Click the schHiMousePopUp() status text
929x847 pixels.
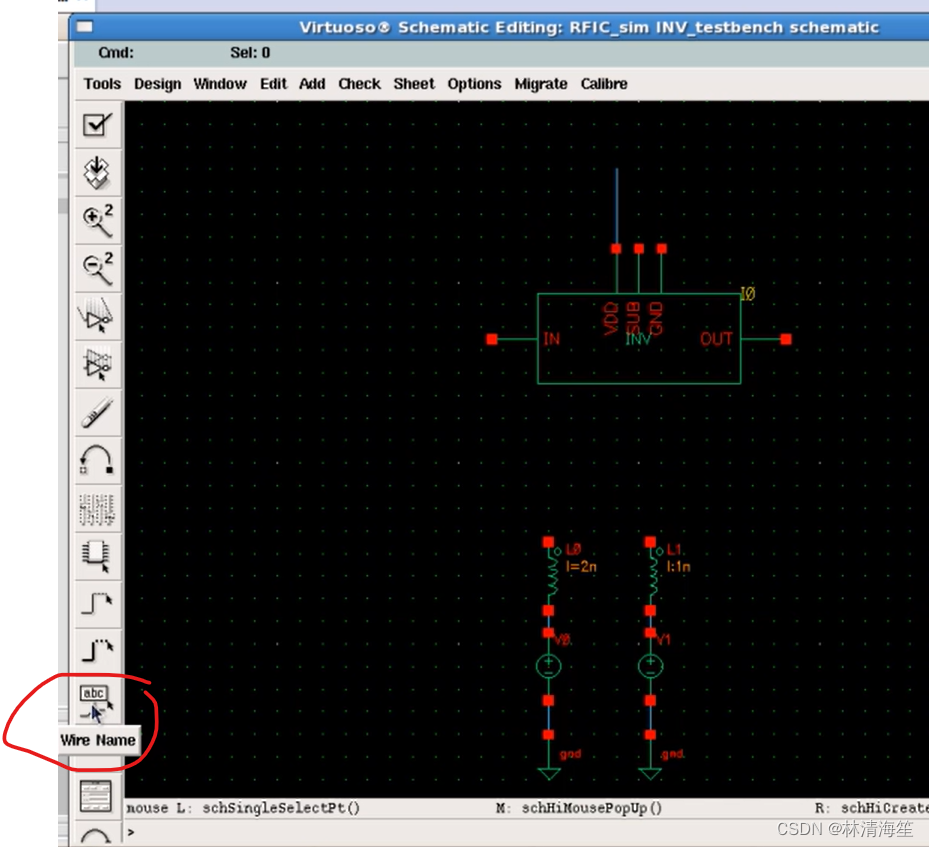[x=592, y=808]
